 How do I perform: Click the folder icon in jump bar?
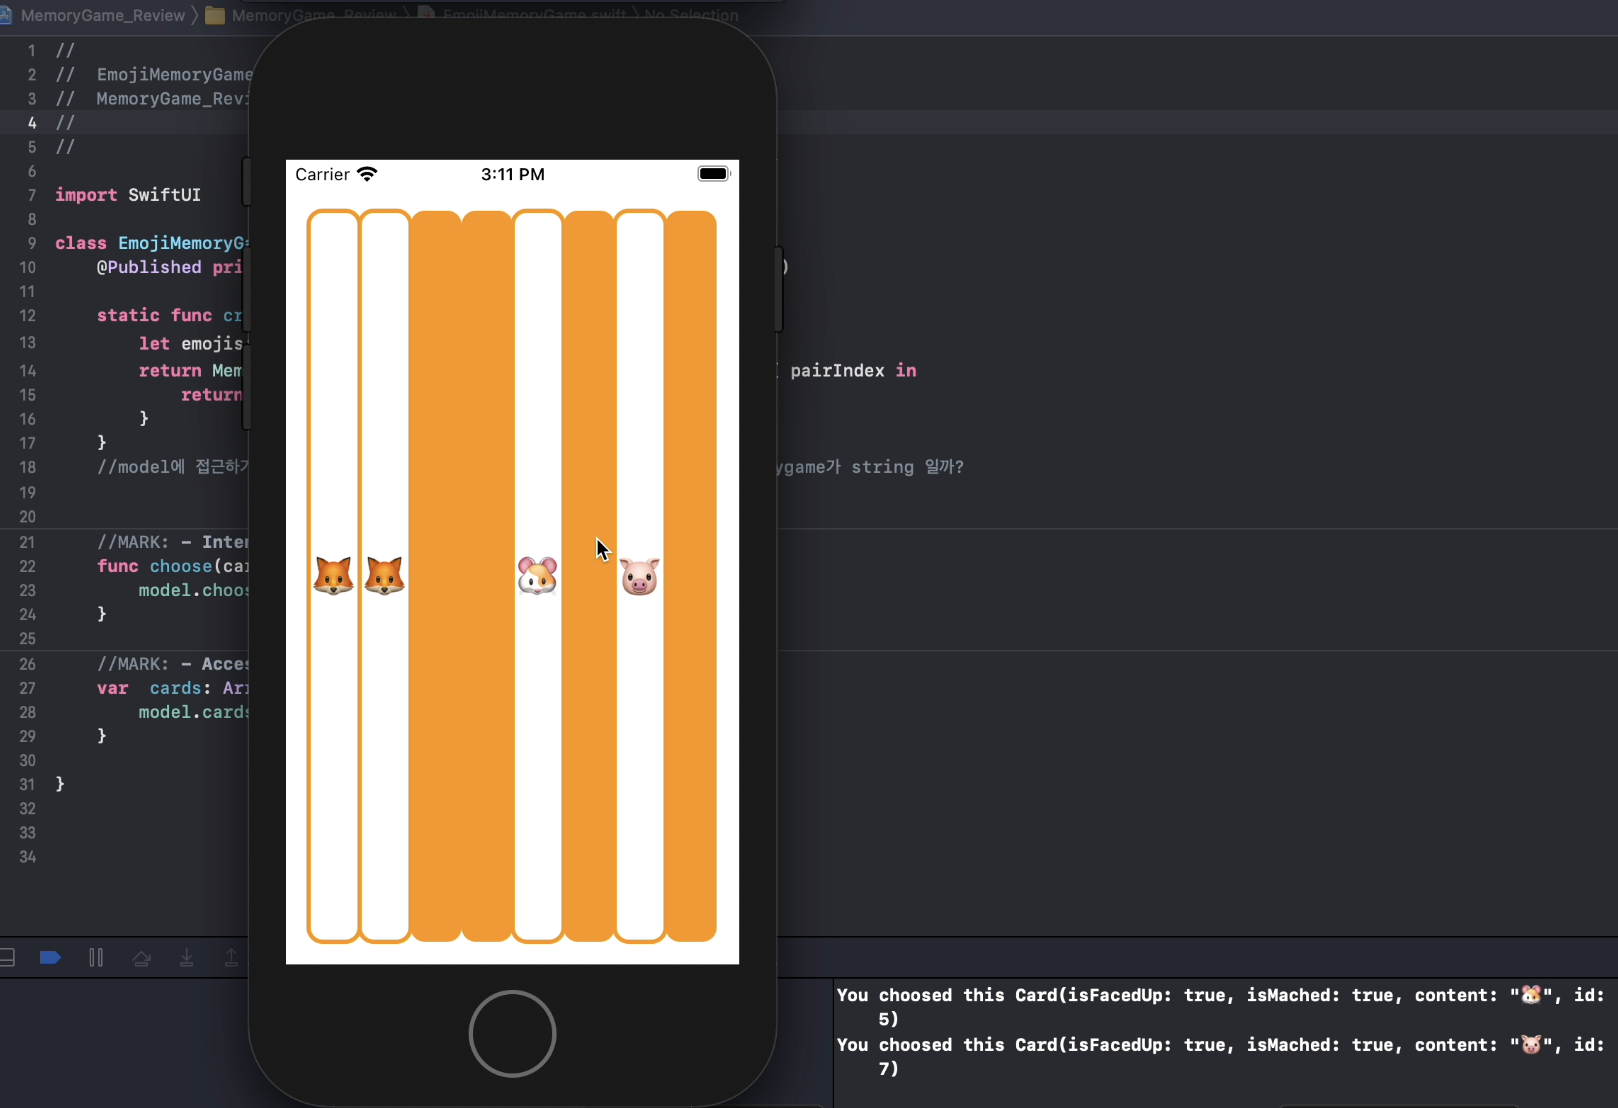click(214, 15)
